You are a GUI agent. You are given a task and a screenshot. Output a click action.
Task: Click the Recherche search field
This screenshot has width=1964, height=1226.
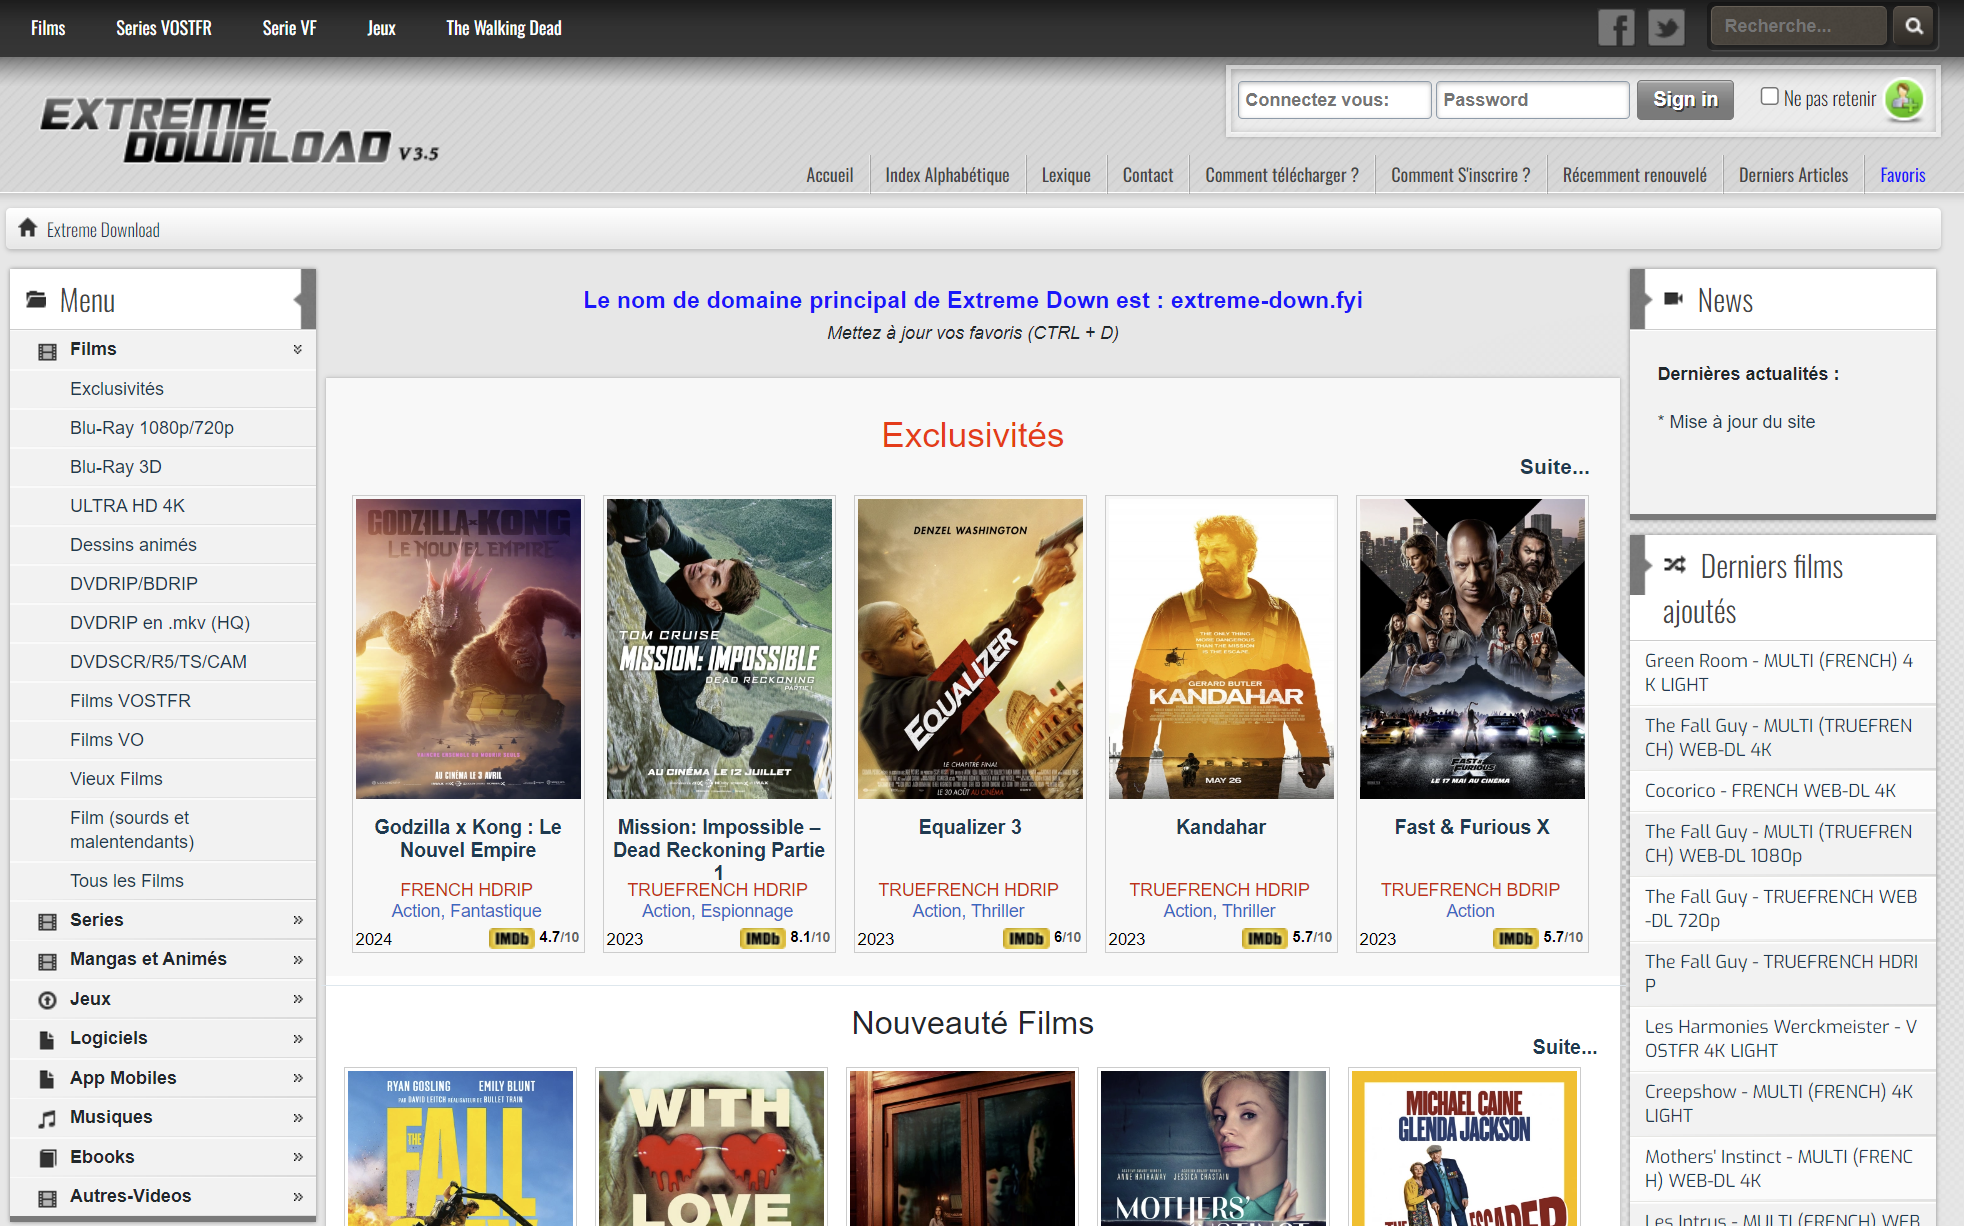[x=1798, y=26]
